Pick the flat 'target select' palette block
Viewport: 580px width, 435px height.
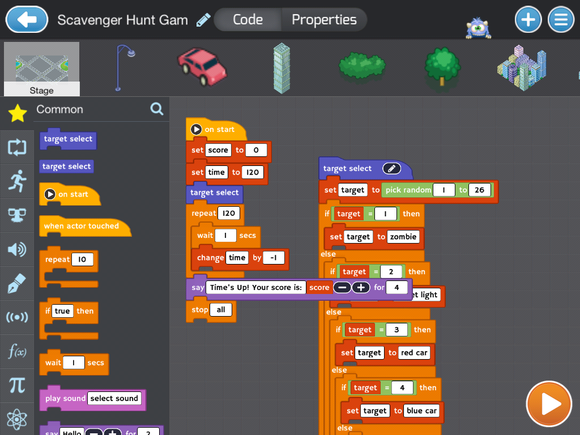(x=67, y=166)
